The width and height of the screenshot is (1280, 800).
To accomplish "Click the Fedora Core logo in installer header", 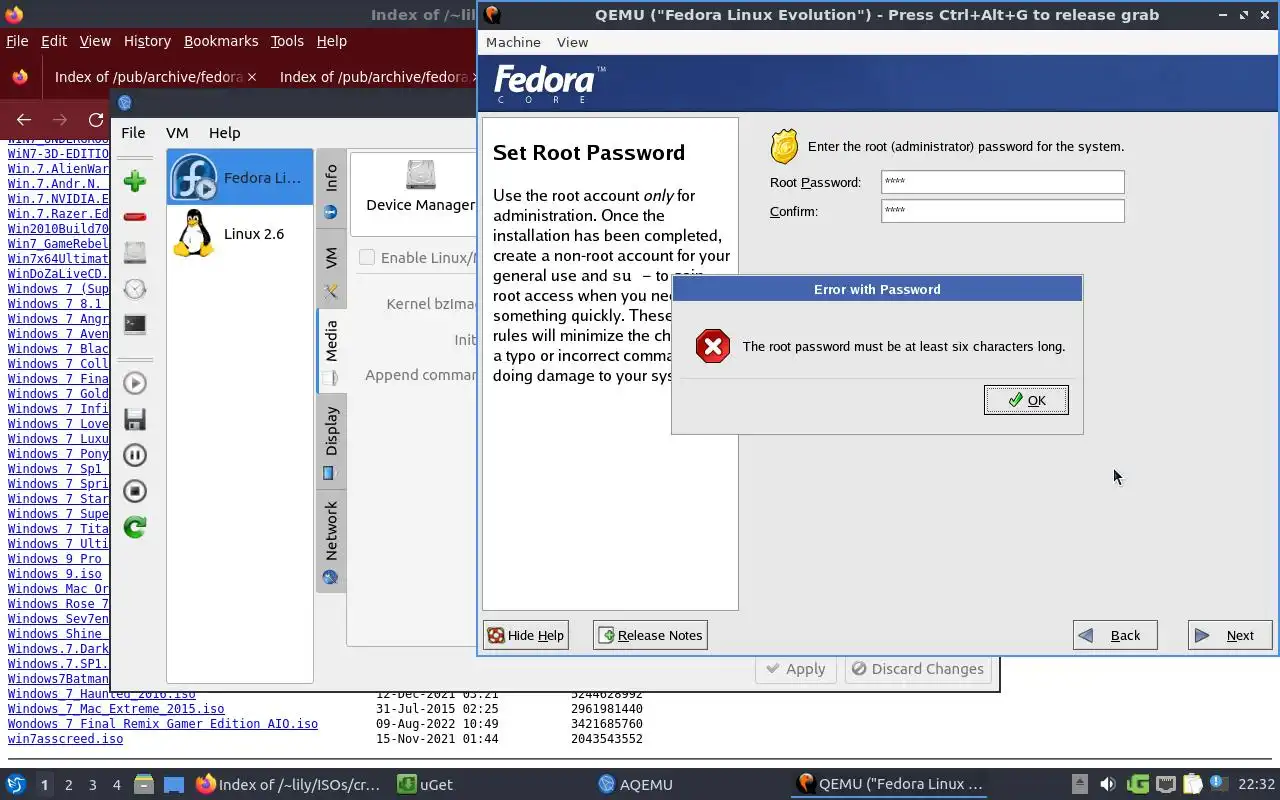I will coord(549,84).
